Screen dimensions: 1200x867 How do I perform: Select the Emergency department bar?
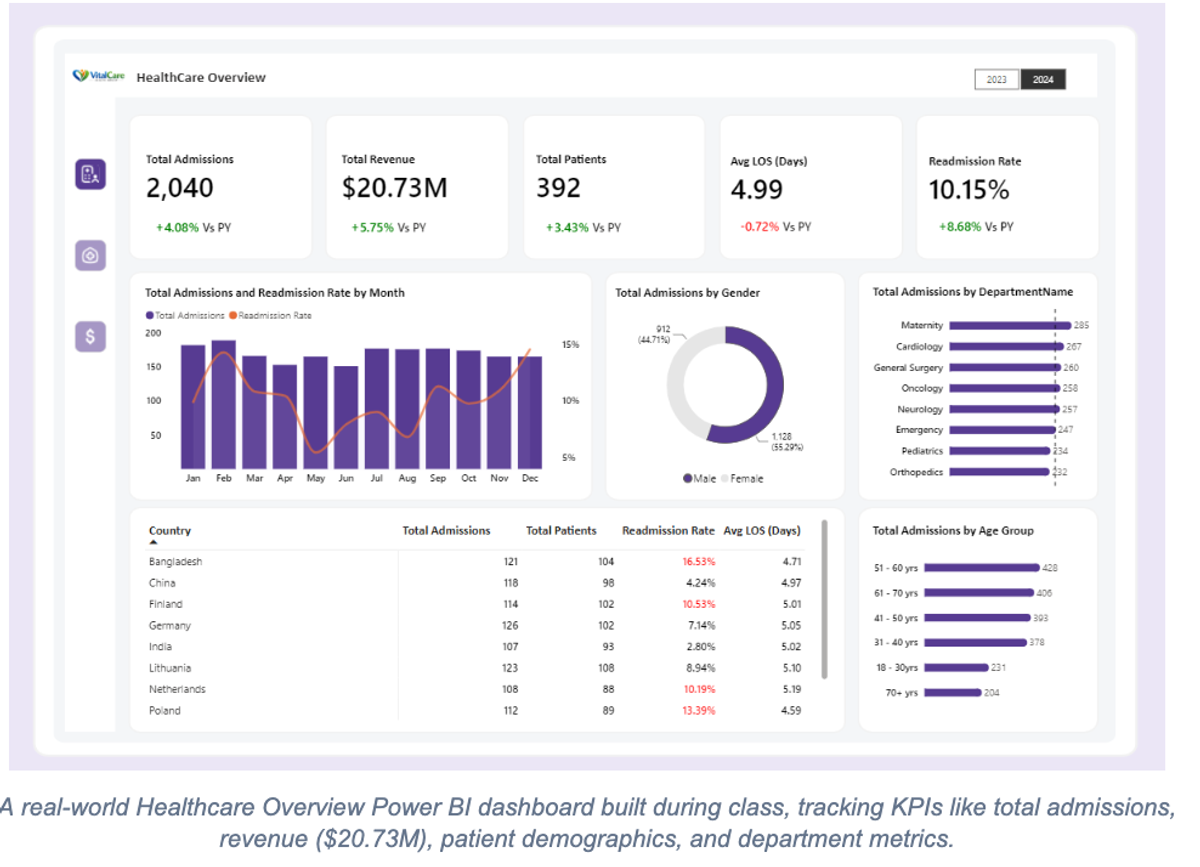pos(1002,429)
